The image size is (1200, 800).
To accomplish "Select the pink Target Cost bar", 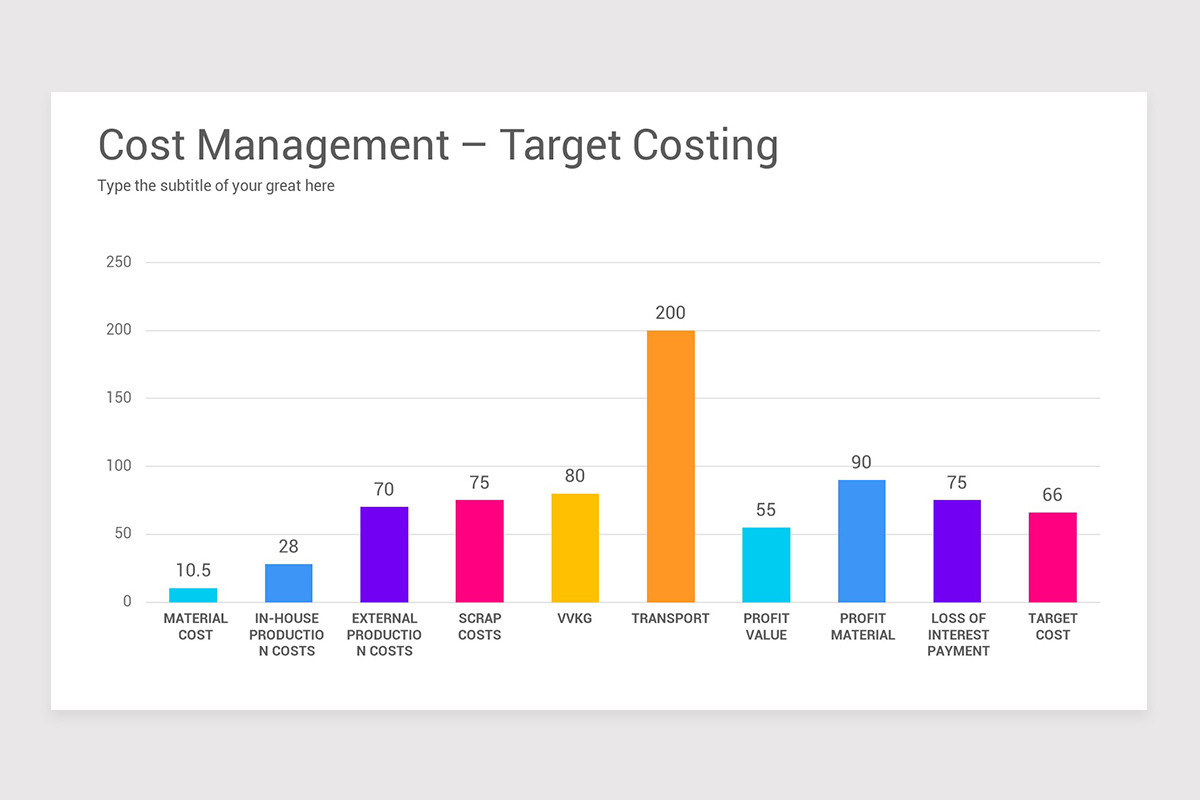I will (x=1052, y=555).
